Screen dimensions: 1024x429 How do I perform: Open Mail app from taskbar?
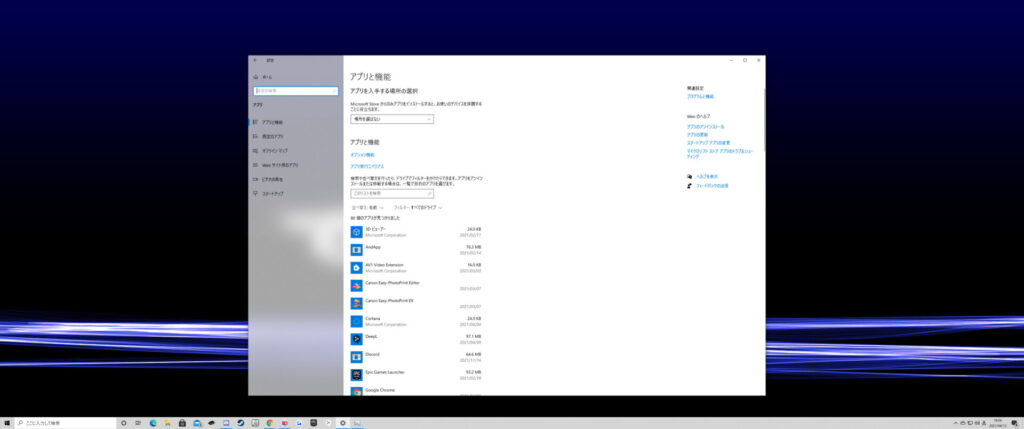coord(197,423)
